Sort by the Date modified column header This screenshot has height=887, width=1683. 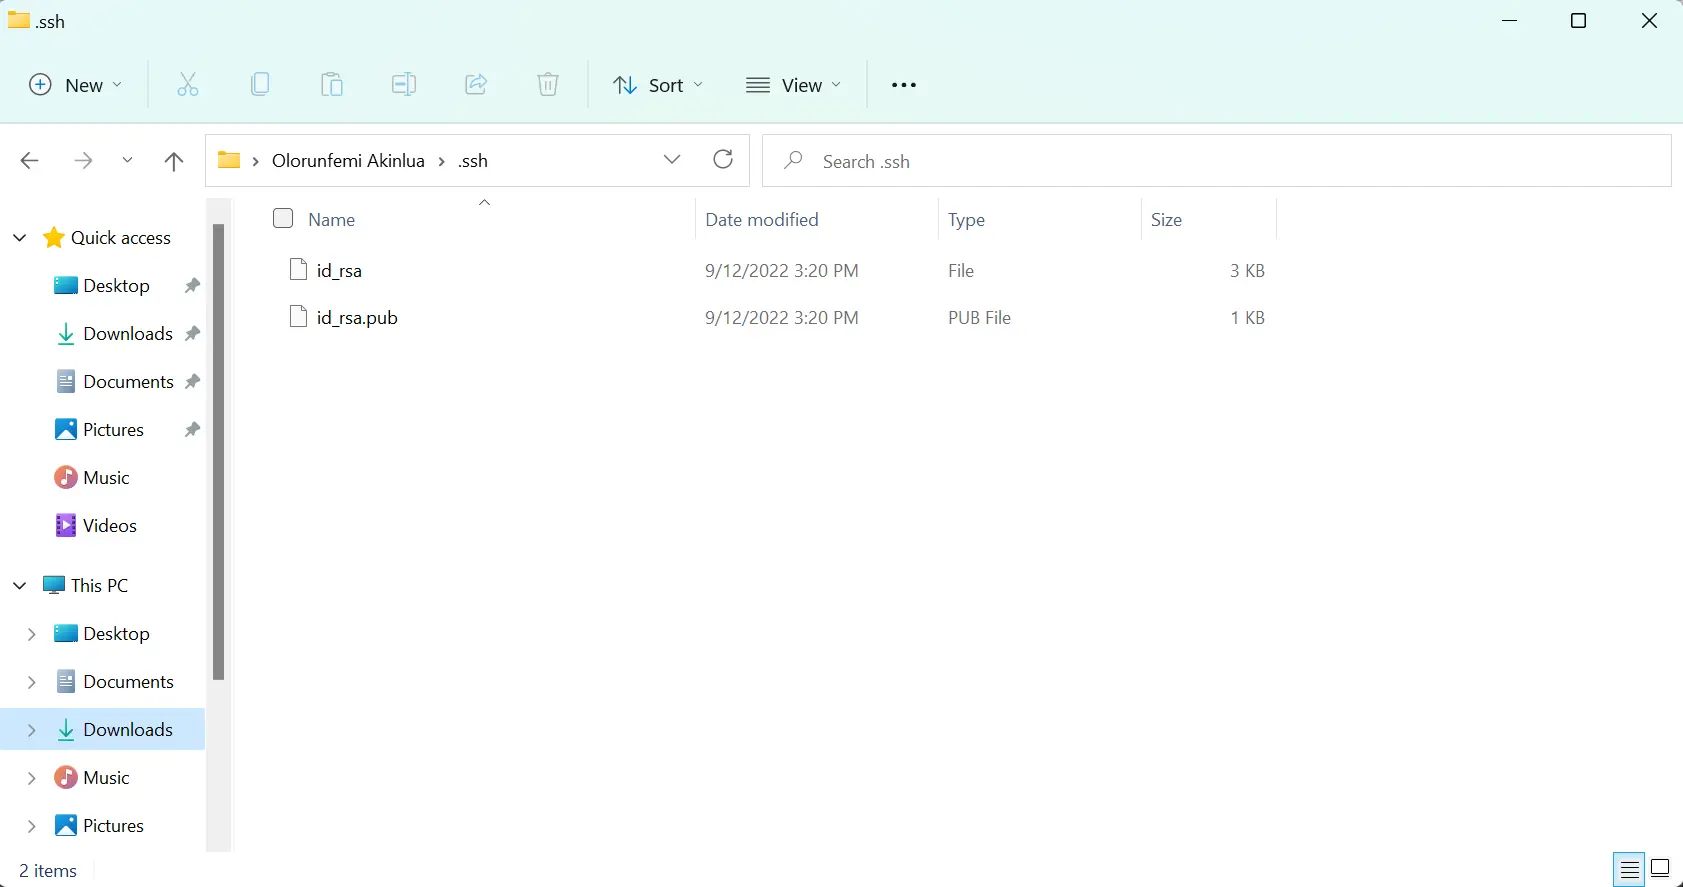[761, 220]
